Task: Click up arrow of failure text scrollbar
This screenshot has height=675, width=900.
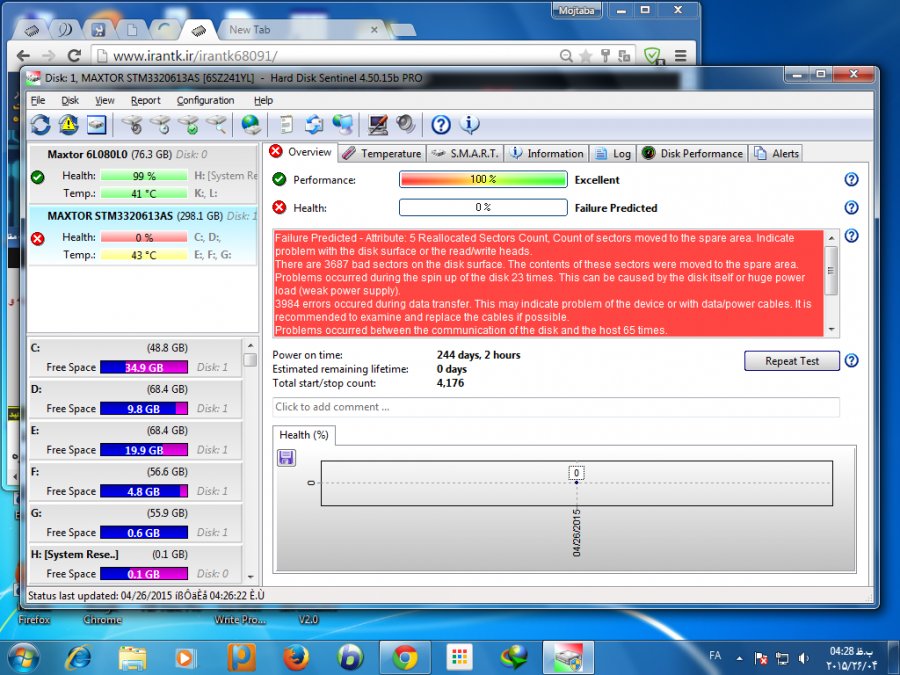Action: (x=831, y=237)
